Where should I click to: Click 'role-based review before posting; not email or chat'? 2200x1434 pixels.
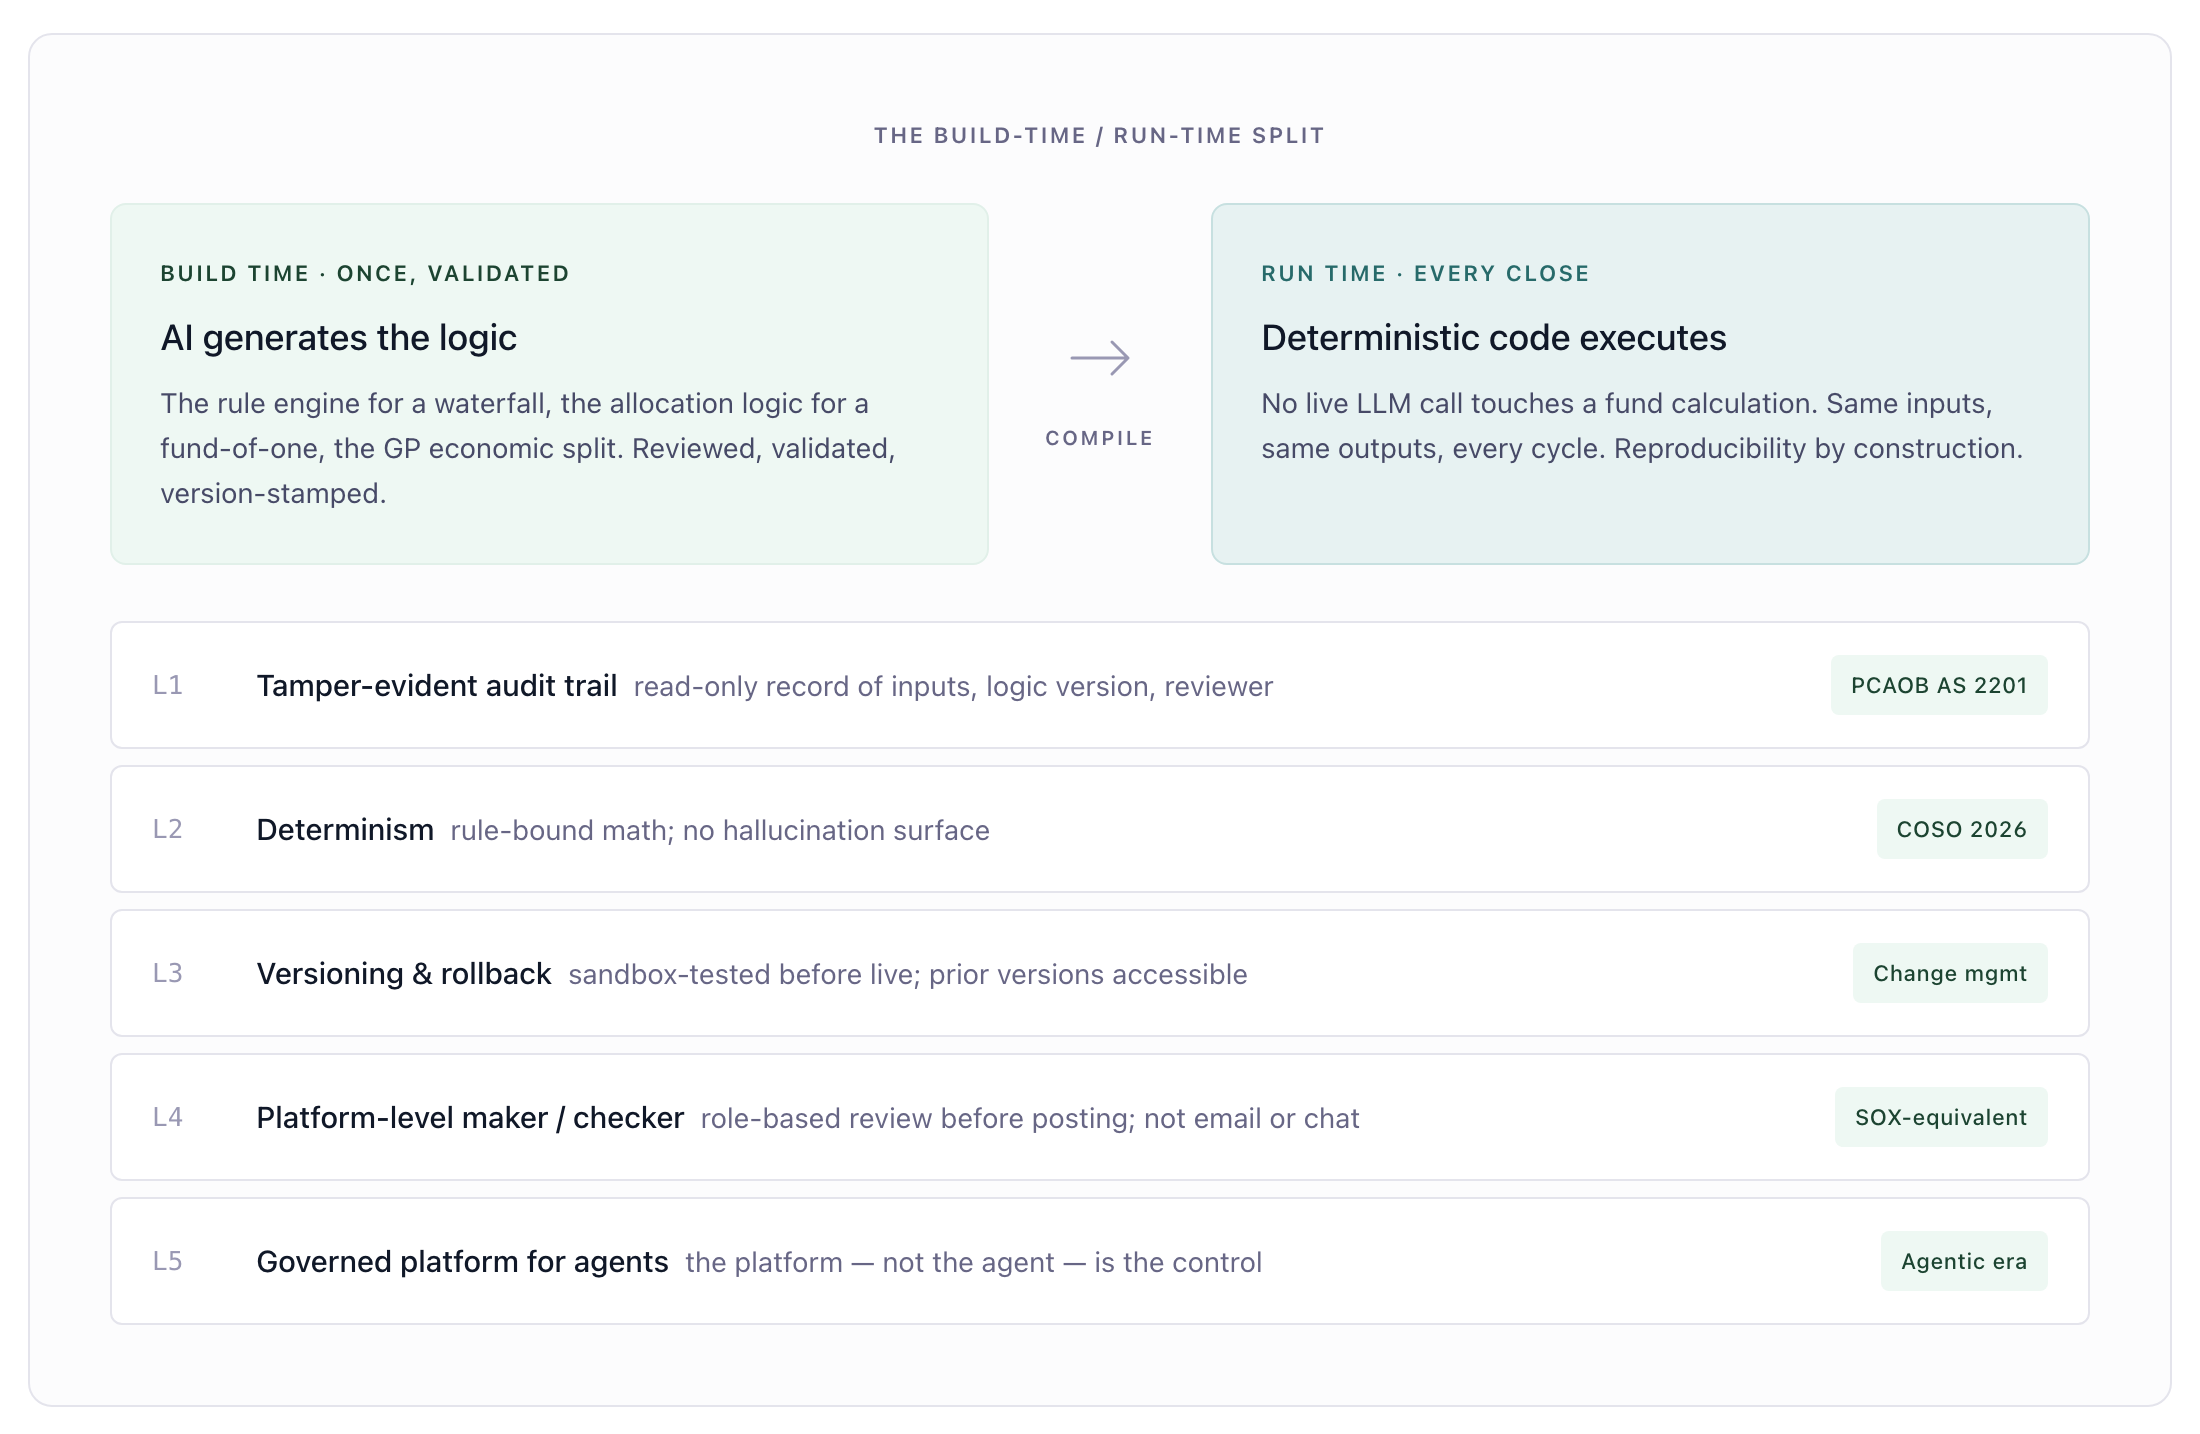point(1030,1119)
